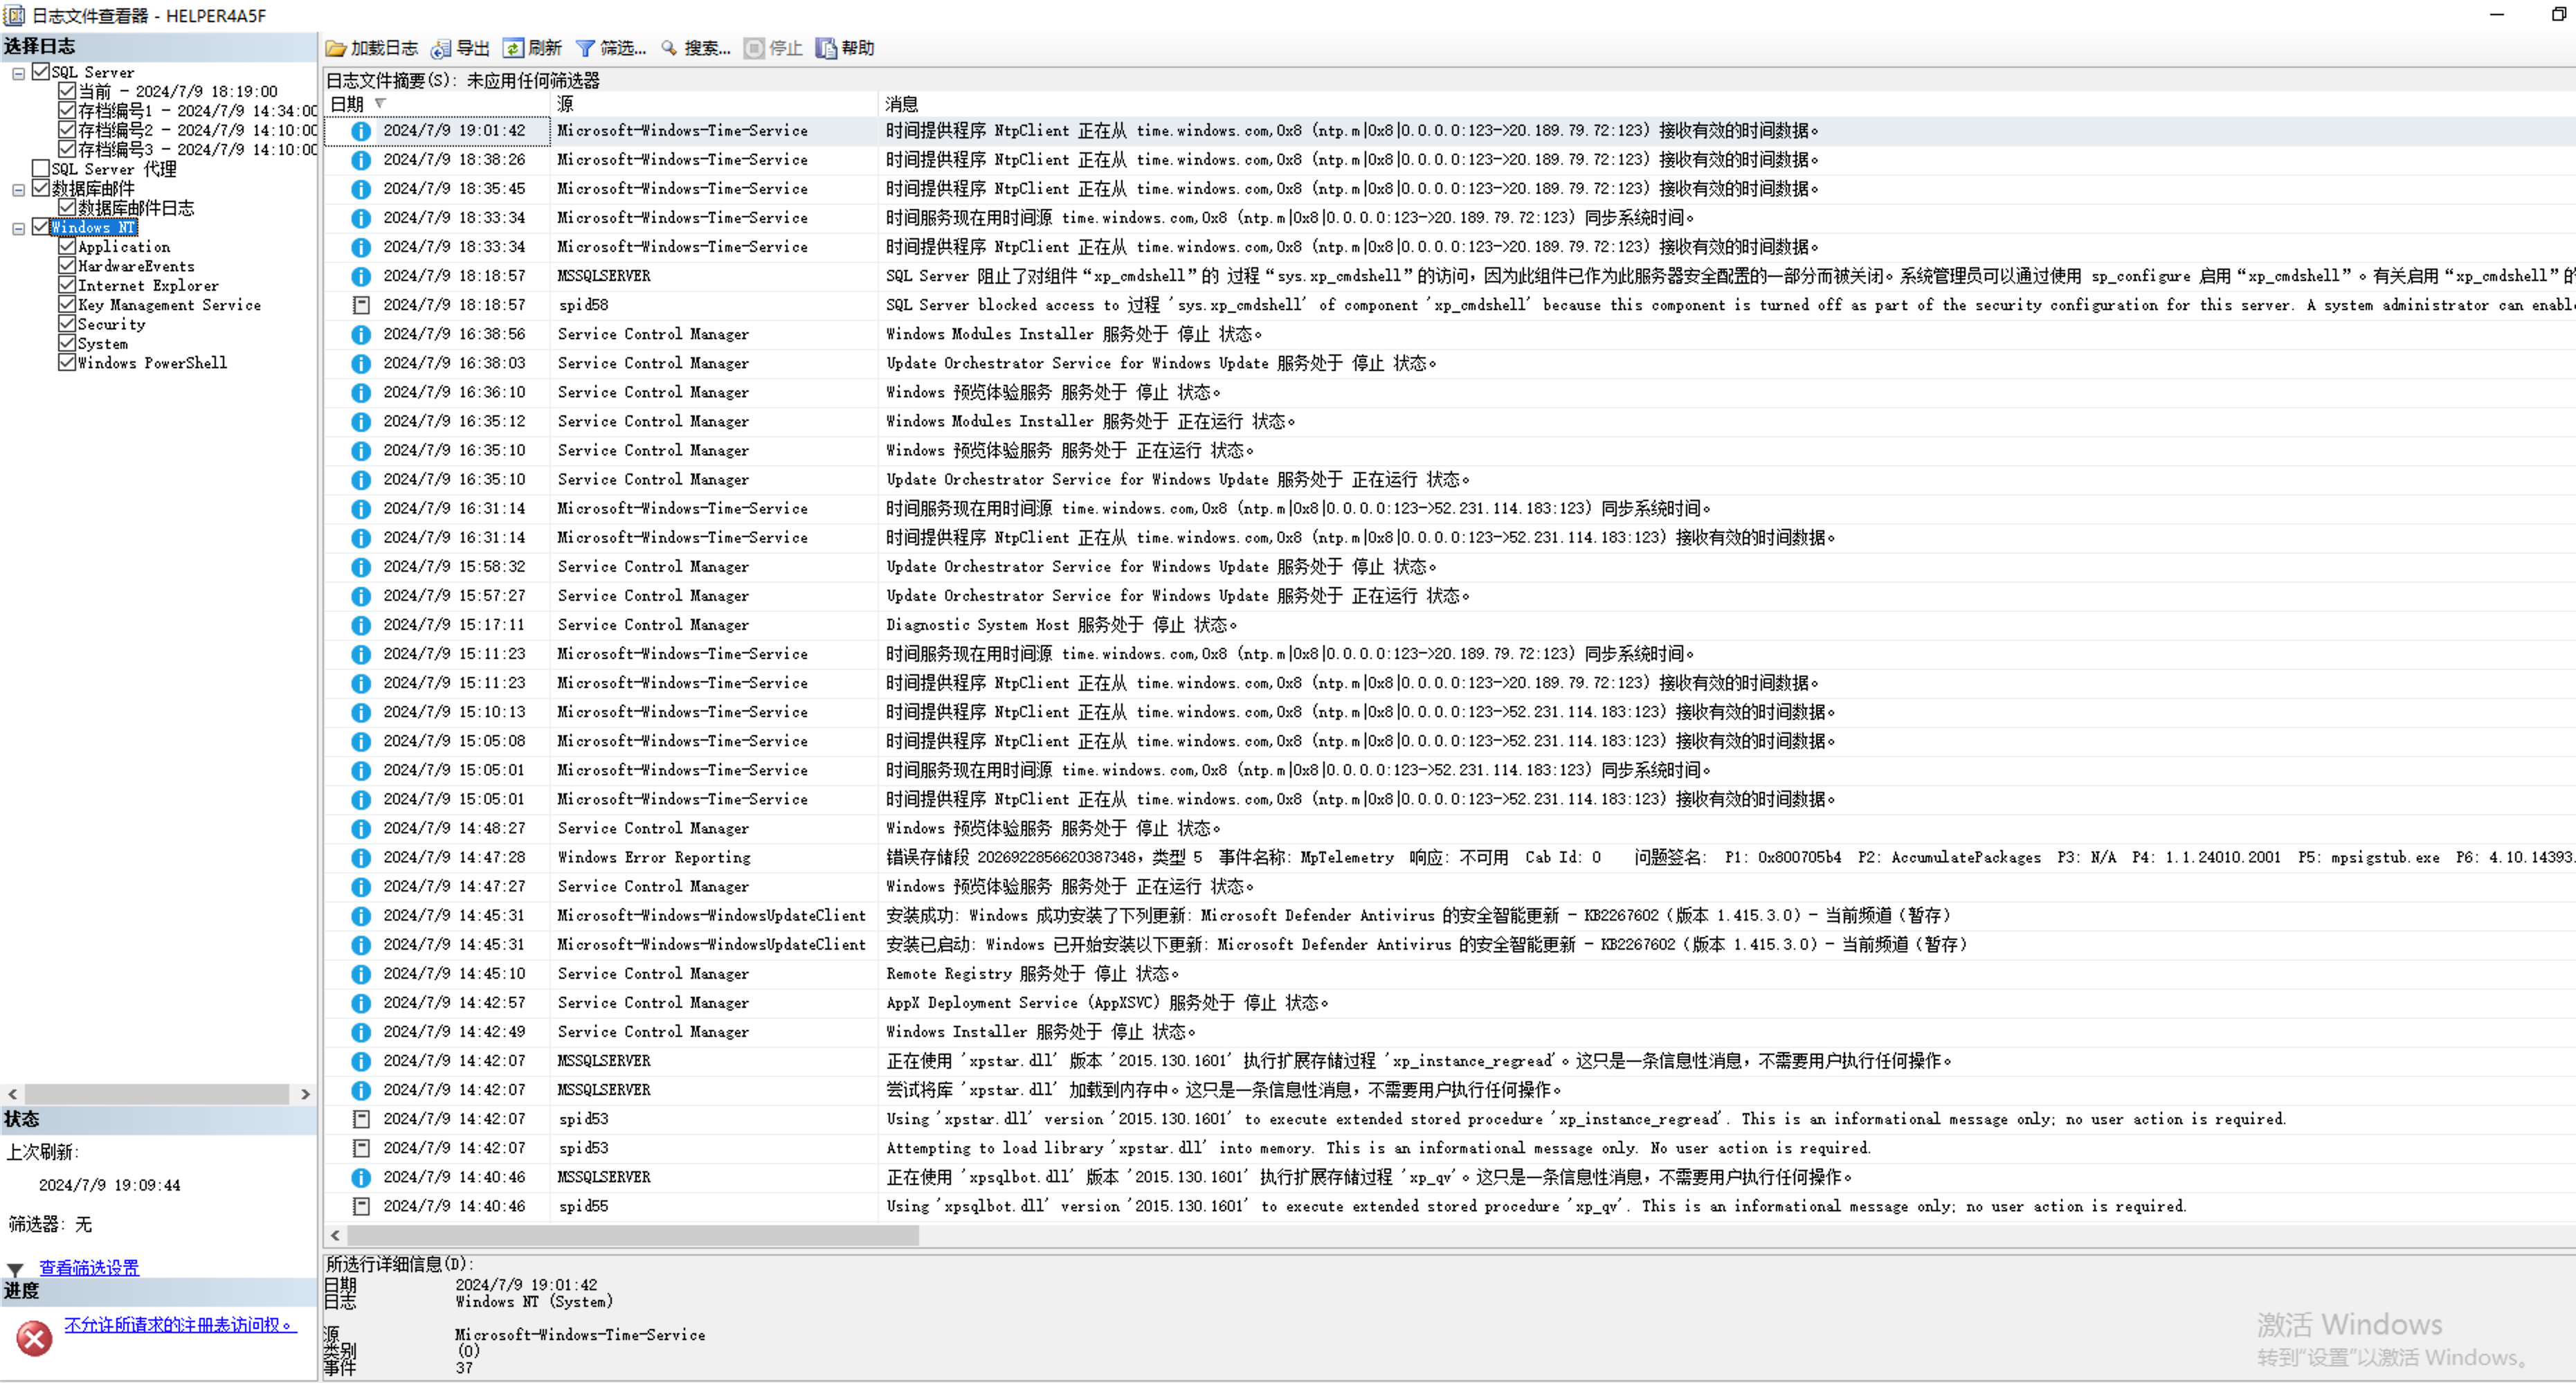Enable the SQL Server 代理 checkbox
Viewport: 2576px width, 1383px height.
(41, 168)
